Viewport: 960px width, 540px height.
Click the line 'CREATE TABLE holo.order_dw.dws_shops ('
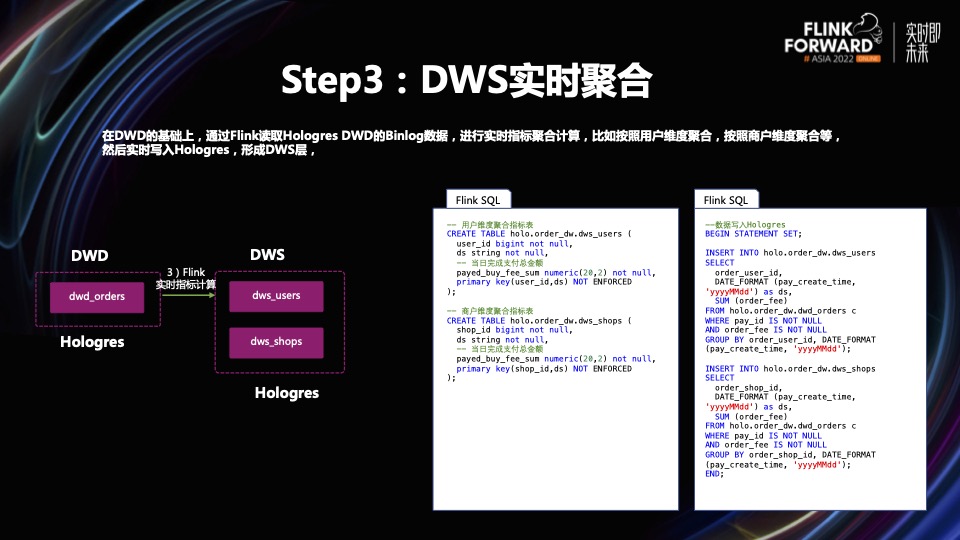(539, 321)
